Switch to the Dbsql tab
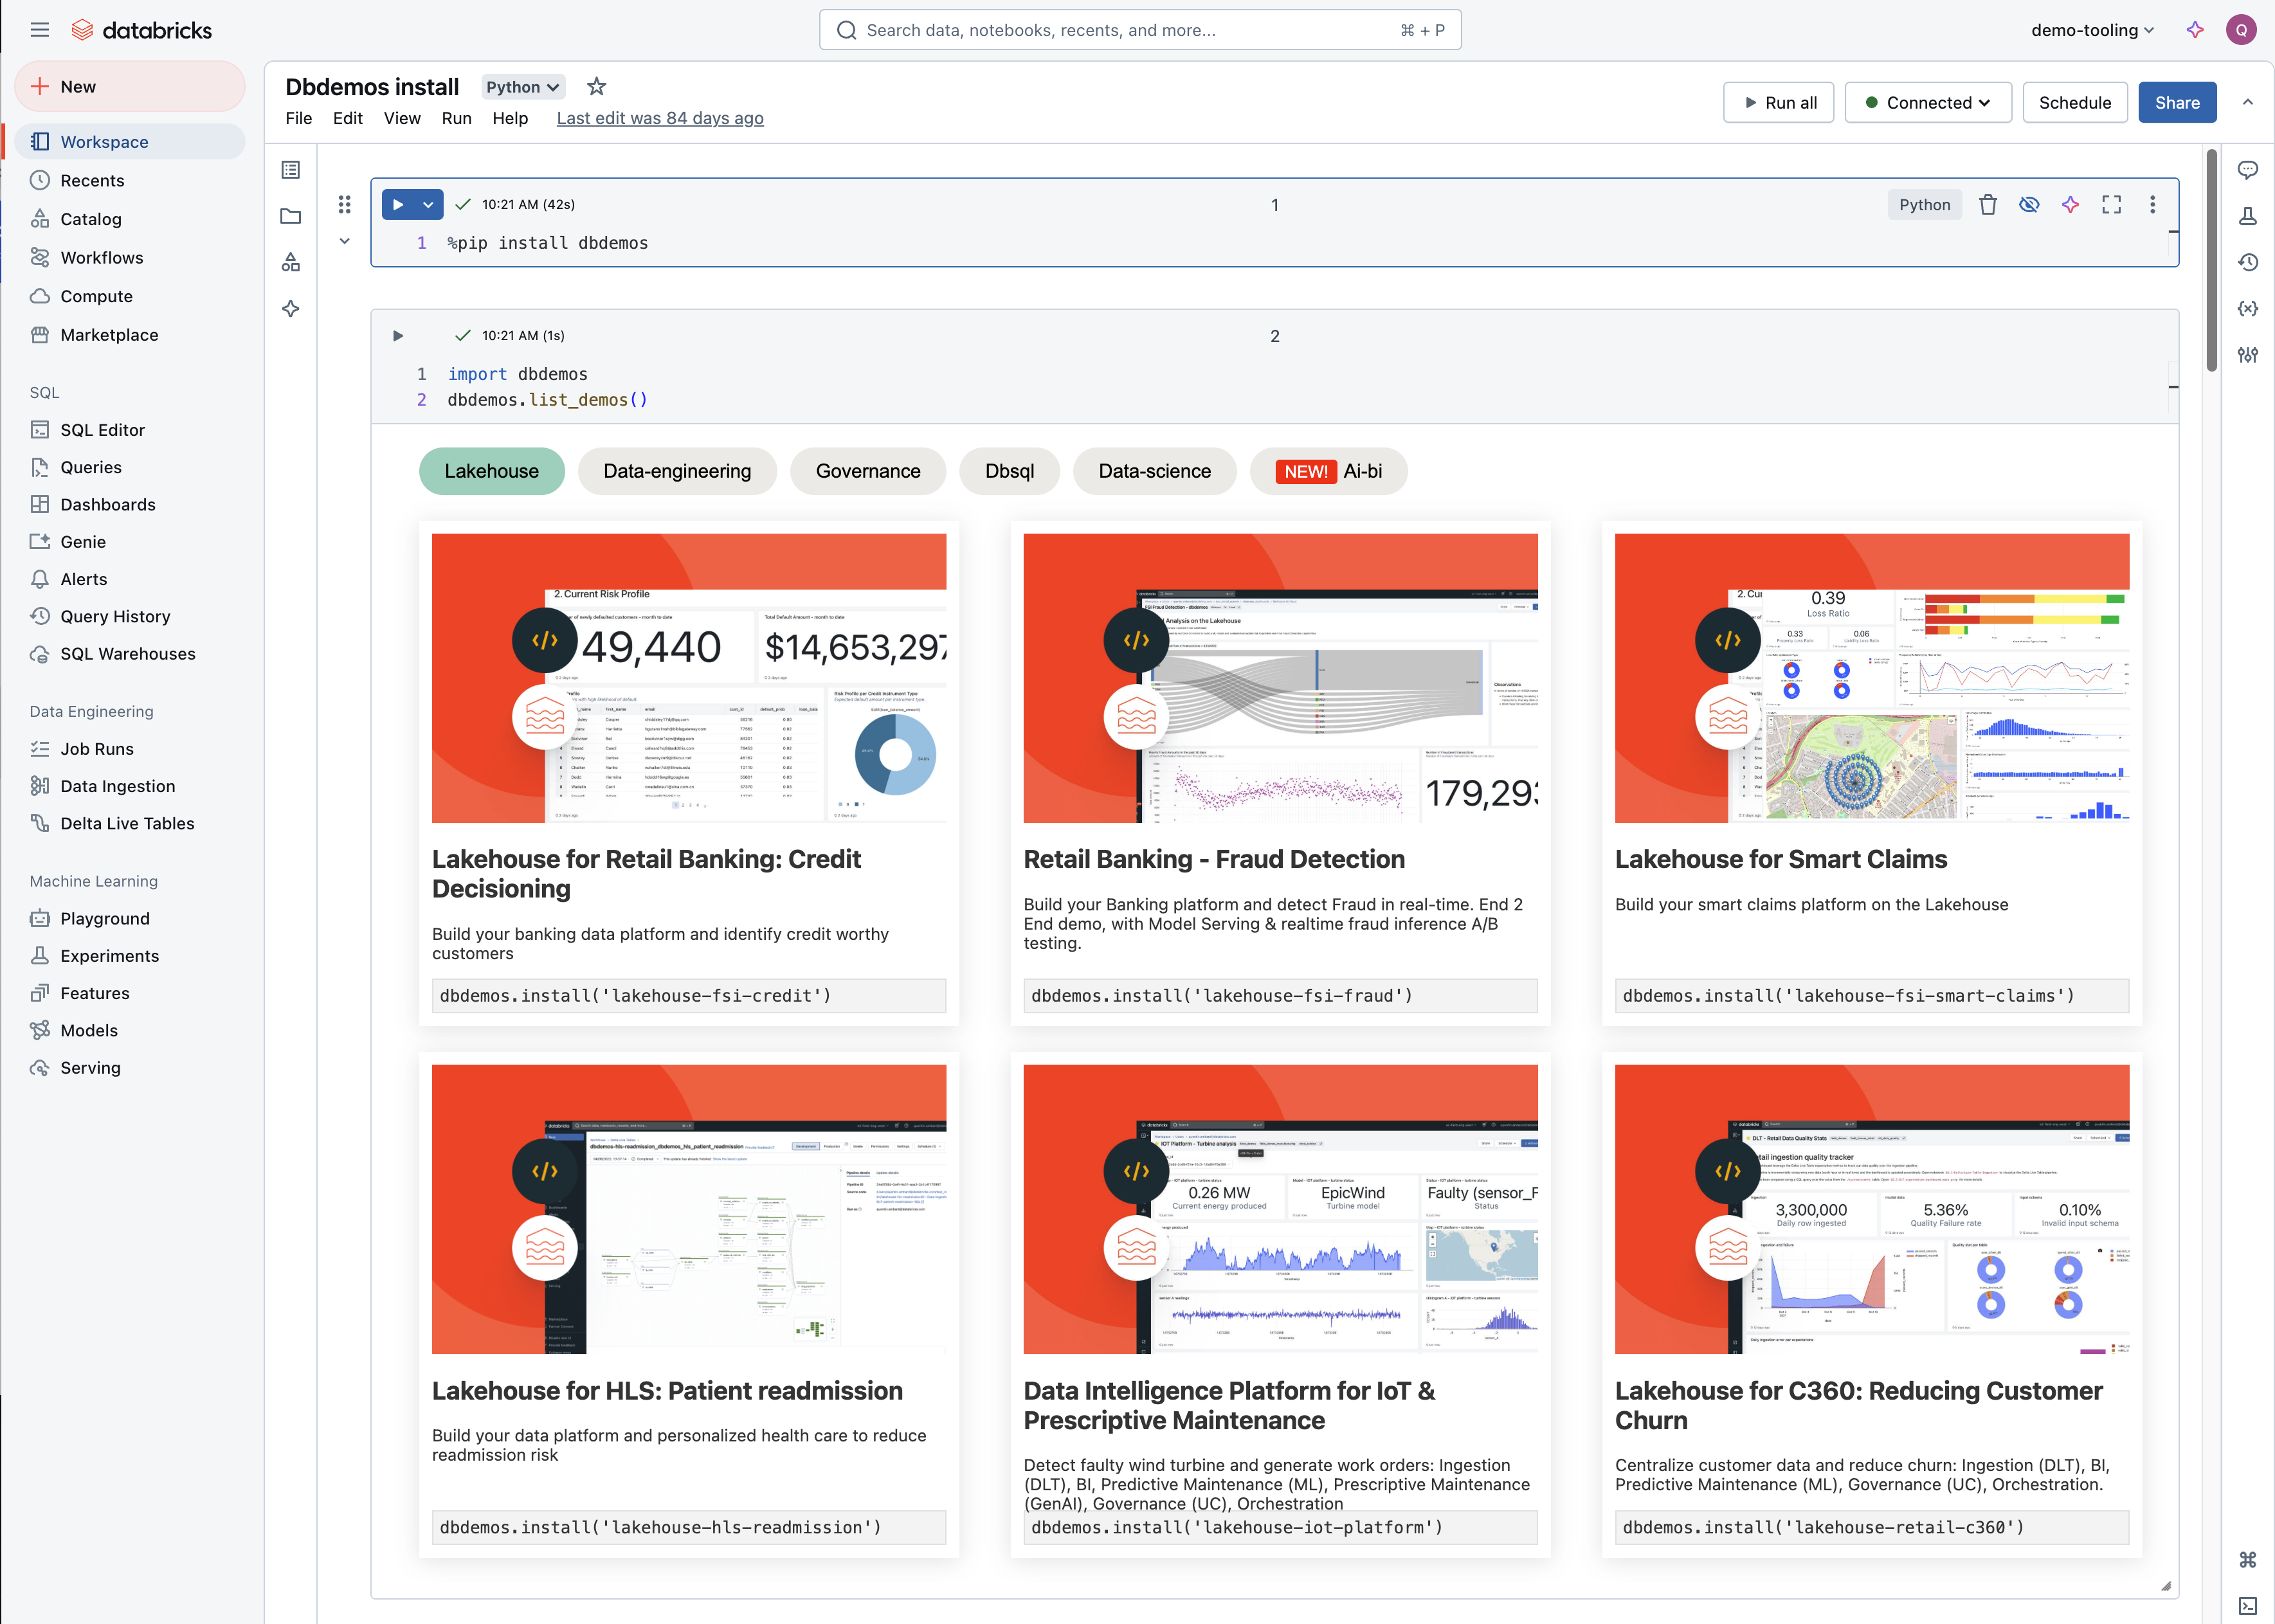Viewport: 2275px width, 1624px height. click(x=1009, y=471)
